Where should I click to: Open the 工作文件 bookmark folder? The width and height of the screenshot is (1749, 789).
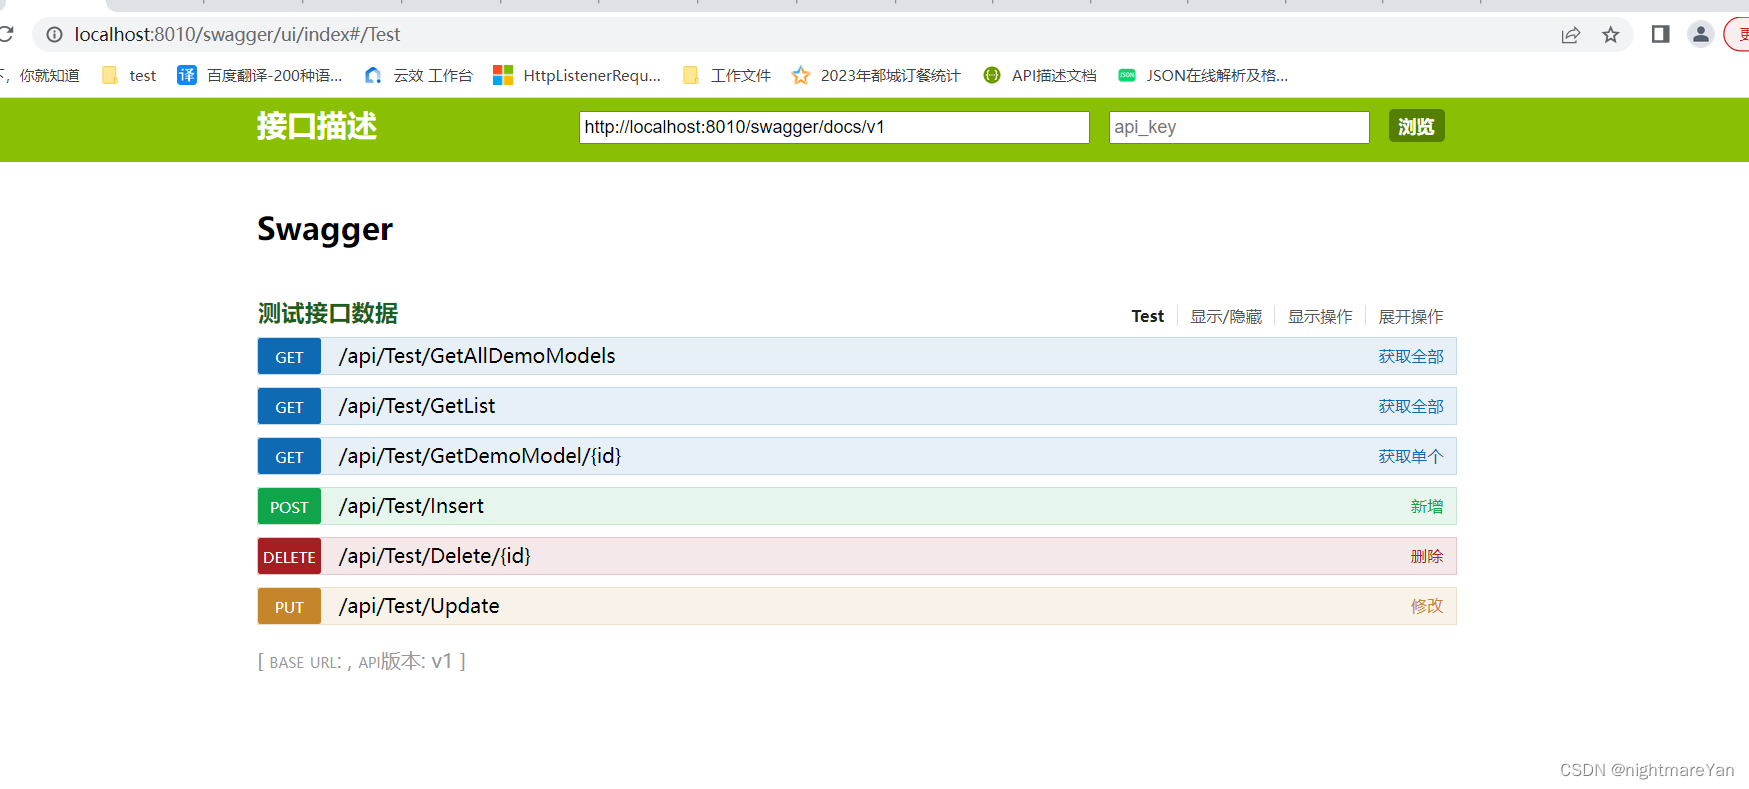pos(727,76)
